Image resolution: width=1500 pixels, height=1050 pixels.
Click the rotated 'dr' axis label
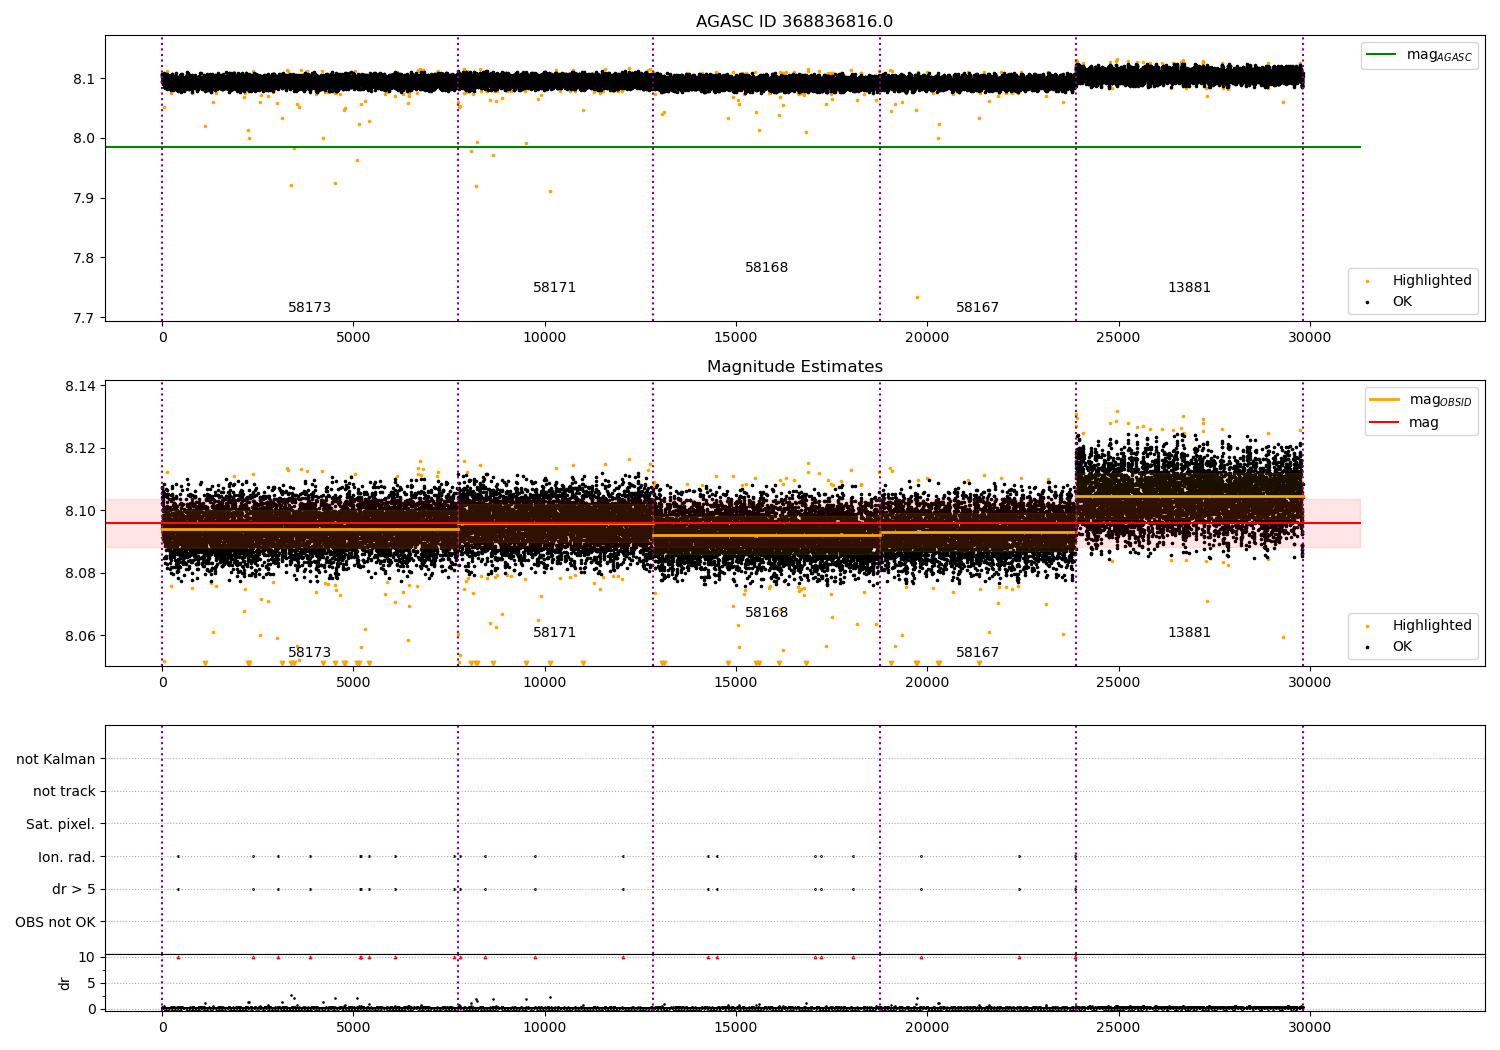(x=65, y=983)
